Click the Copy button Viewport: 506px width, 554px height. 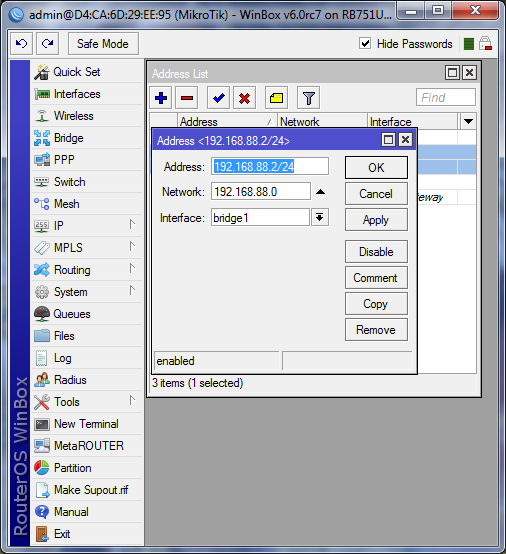(x=376, y=304)
